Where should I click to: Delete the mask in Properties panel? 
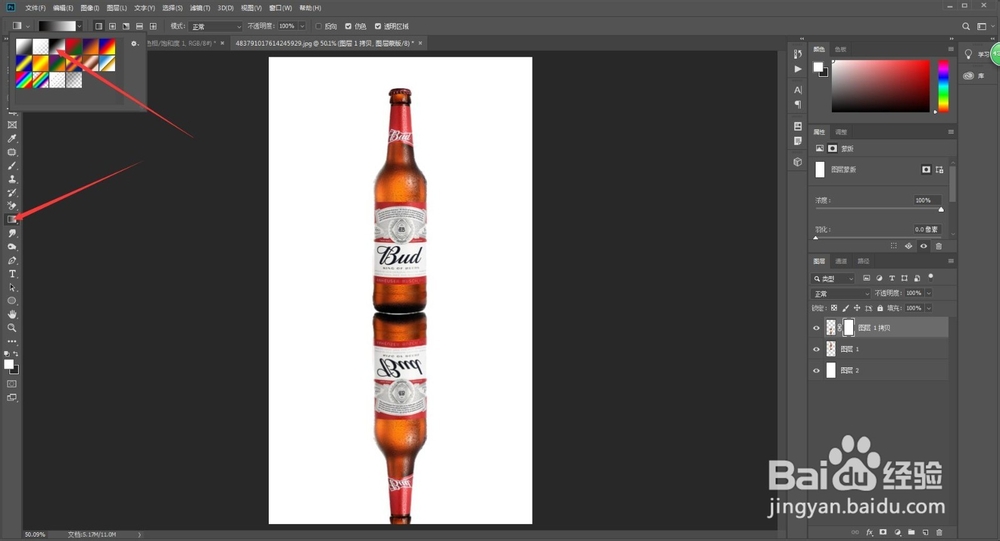tap(939, 246)
